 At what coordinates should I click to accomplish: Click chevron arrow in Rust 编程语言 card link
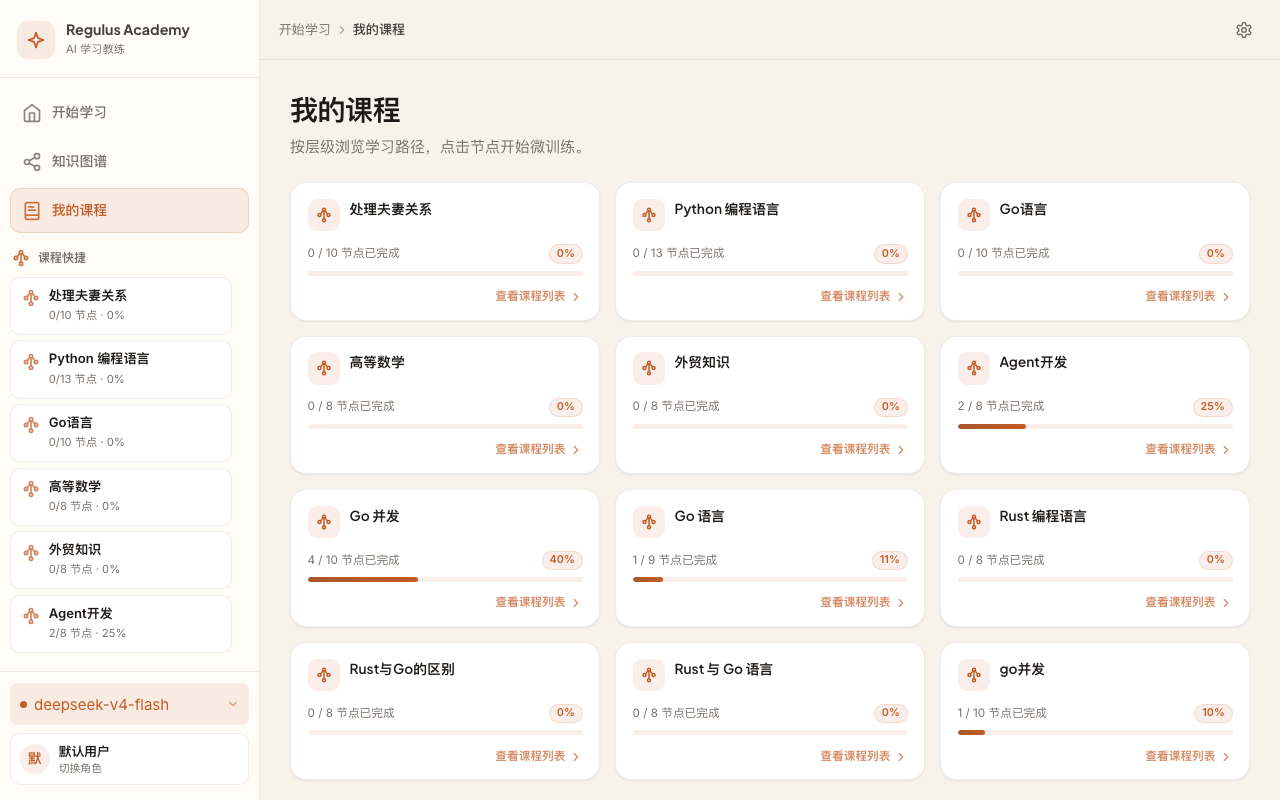click(1226, 603)
